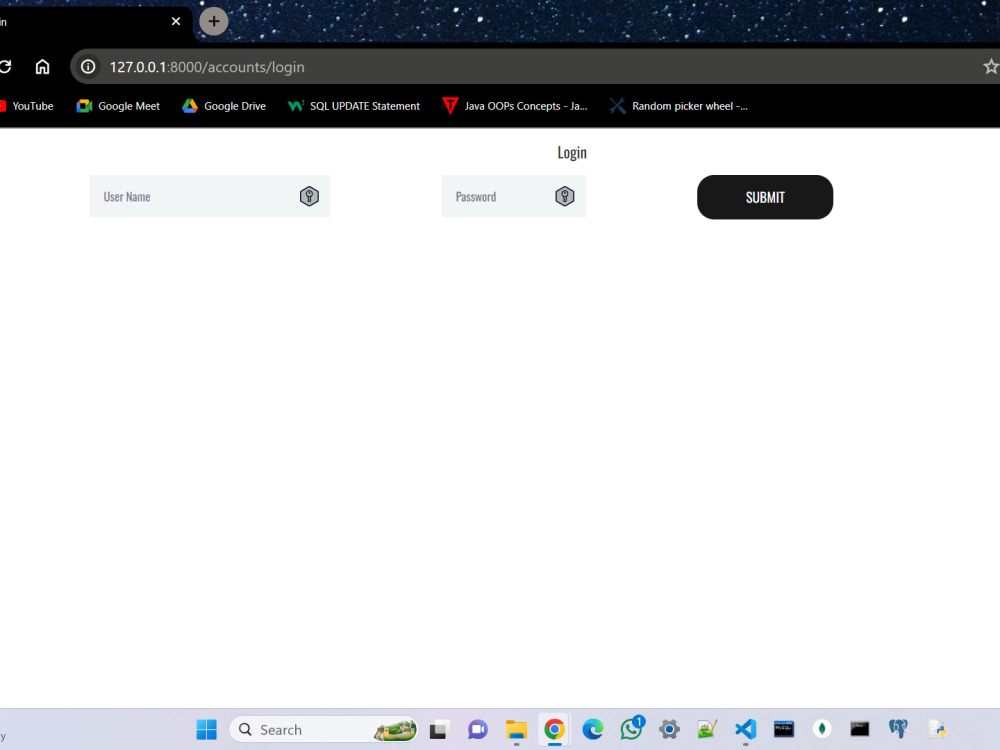The width and height of the screenshot is (1000, 750).
Task: Open the Google Meet bookmark
Action: pyautogui.click(x=118, y=106)
